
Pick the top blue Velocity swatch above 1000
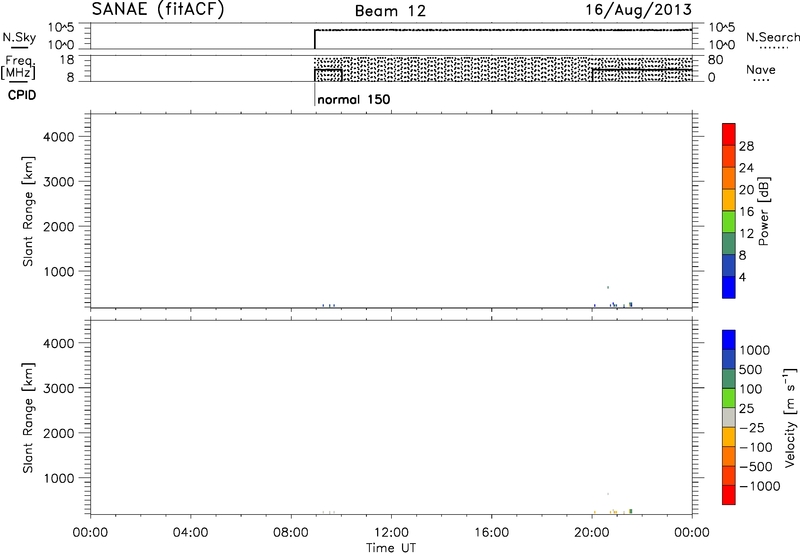[x=729, y=340]
